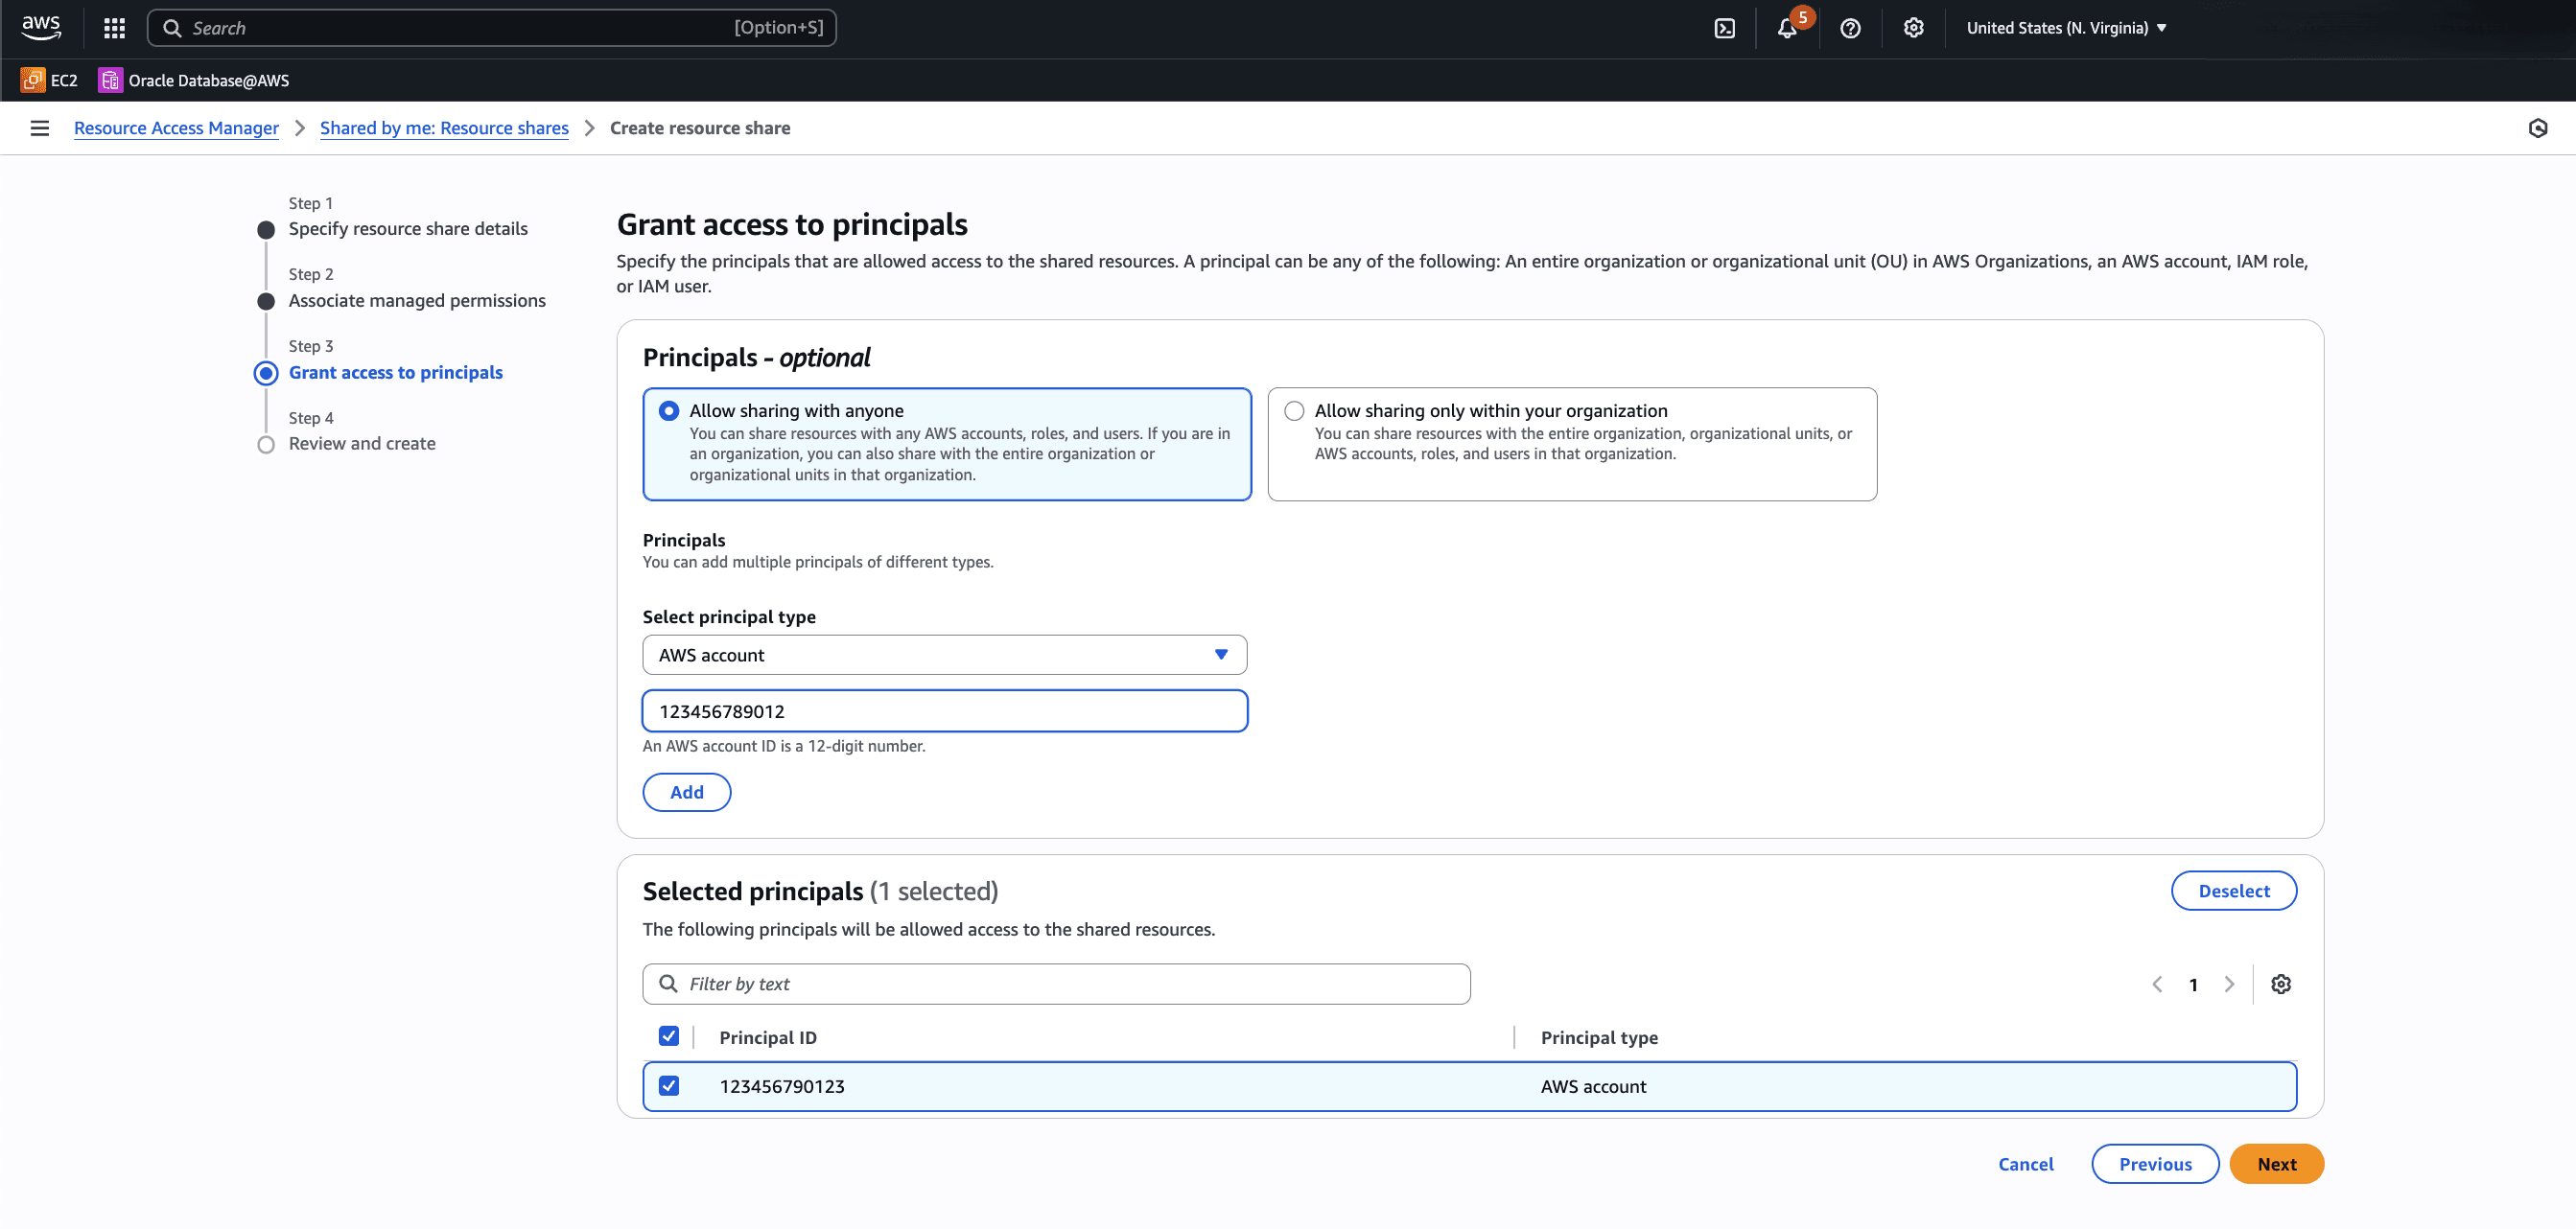Open the account settings gear icon

click(1912, 27)
